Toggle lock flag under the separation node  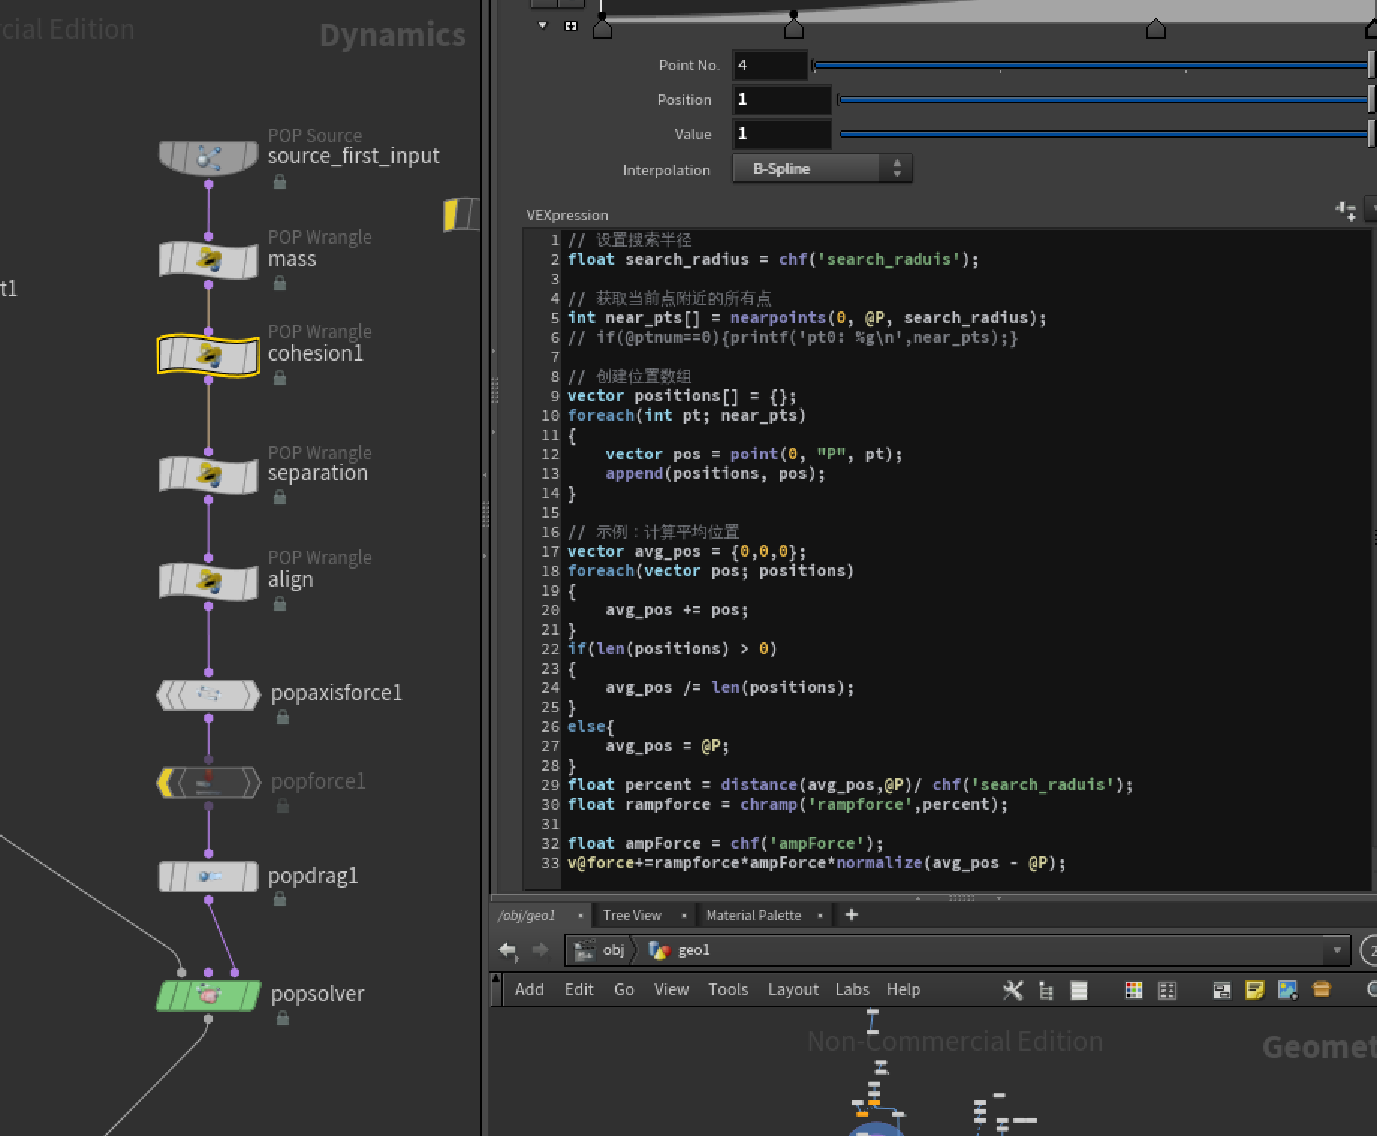tap(280, 497)
